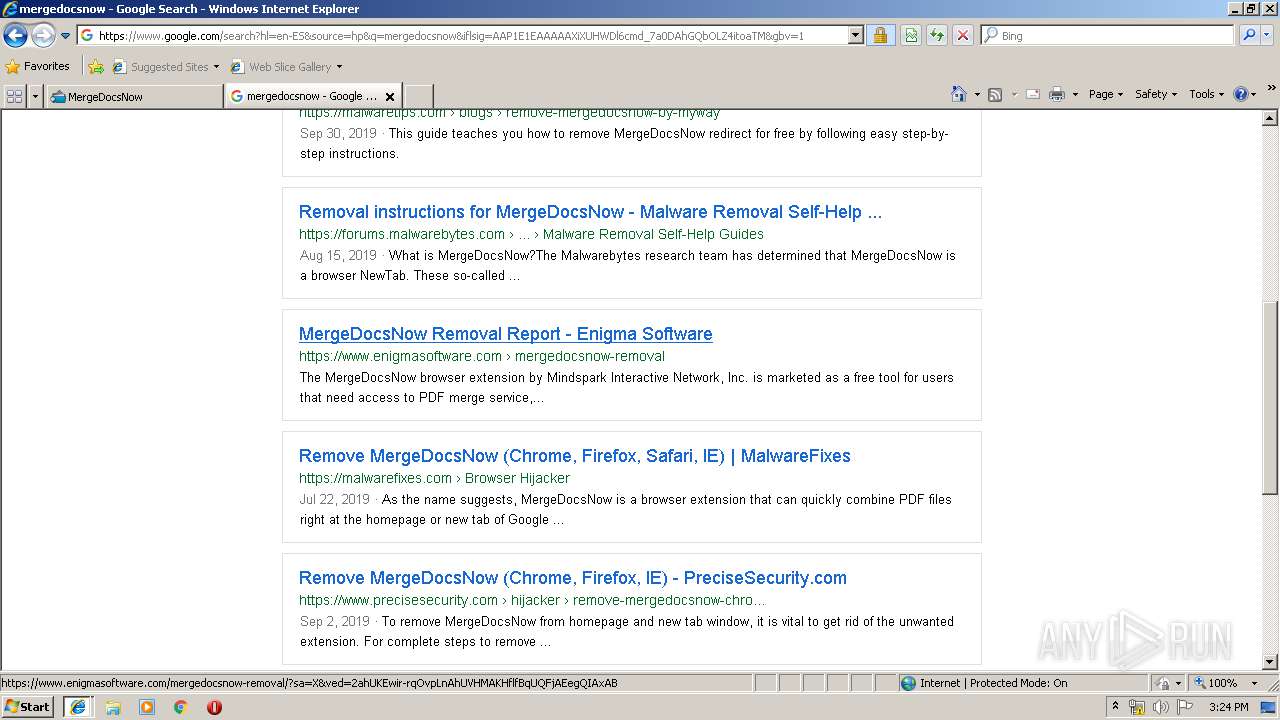The height and width of the screenshot is (720, 1280).
Task: Click the address bar URL field
Action: [462, 35]
